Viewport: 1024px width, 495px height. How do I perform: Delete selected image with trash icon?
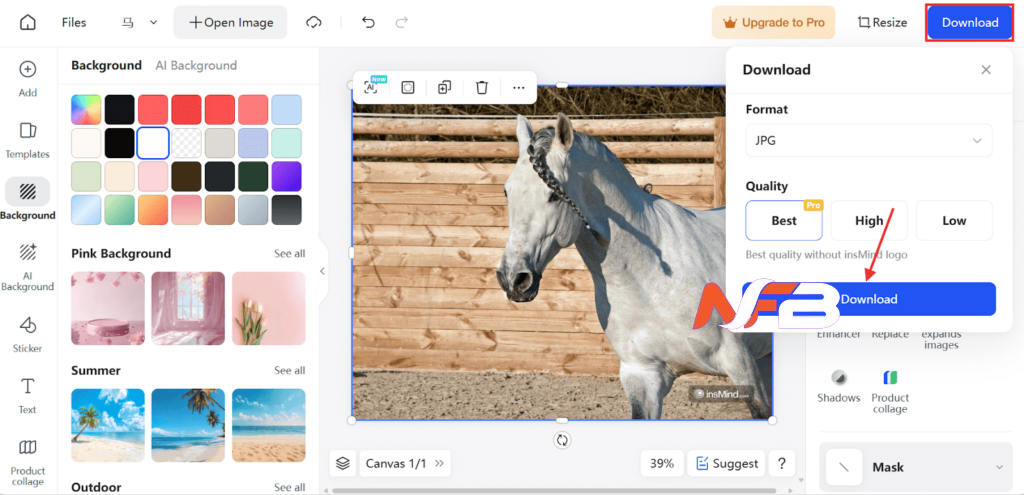482,87
